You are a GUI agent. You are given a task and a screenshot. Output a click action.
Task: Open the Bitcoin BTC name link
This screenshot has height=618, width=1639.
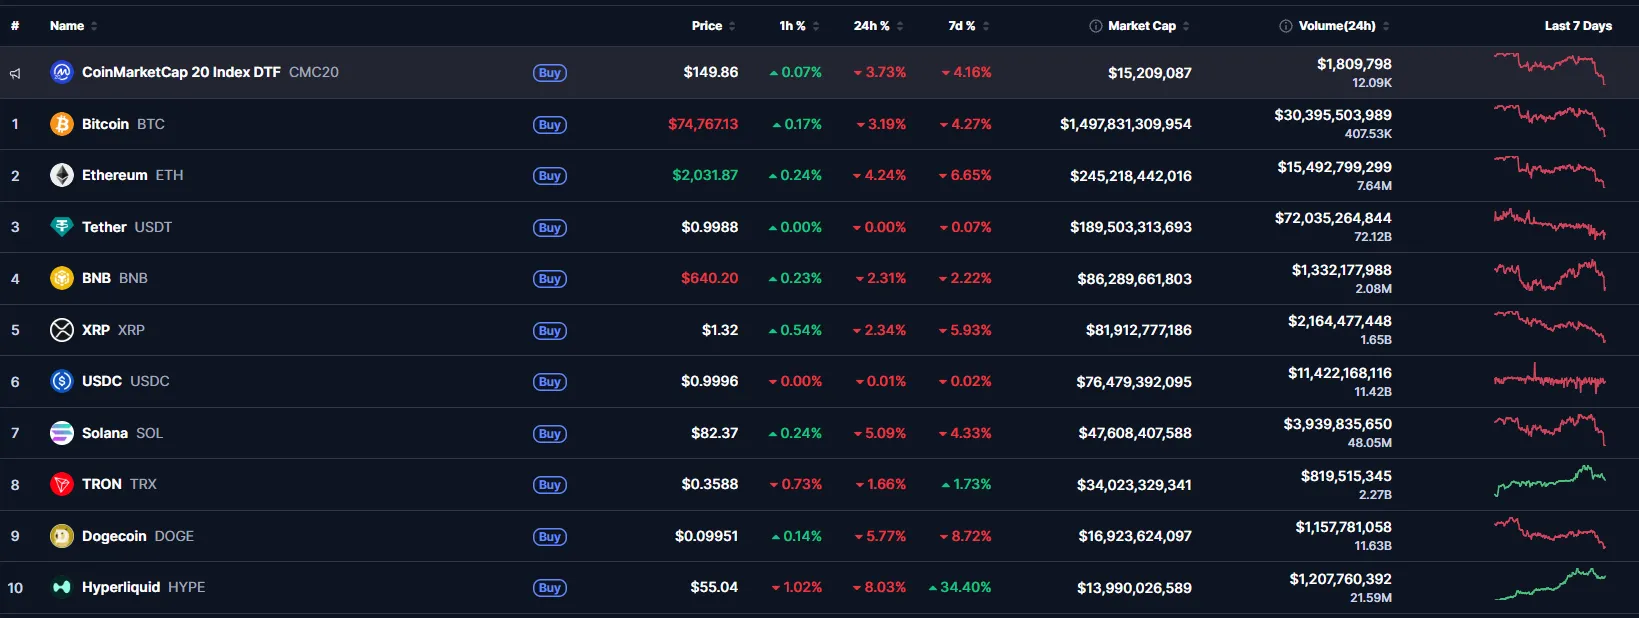[x=123, y=124]
